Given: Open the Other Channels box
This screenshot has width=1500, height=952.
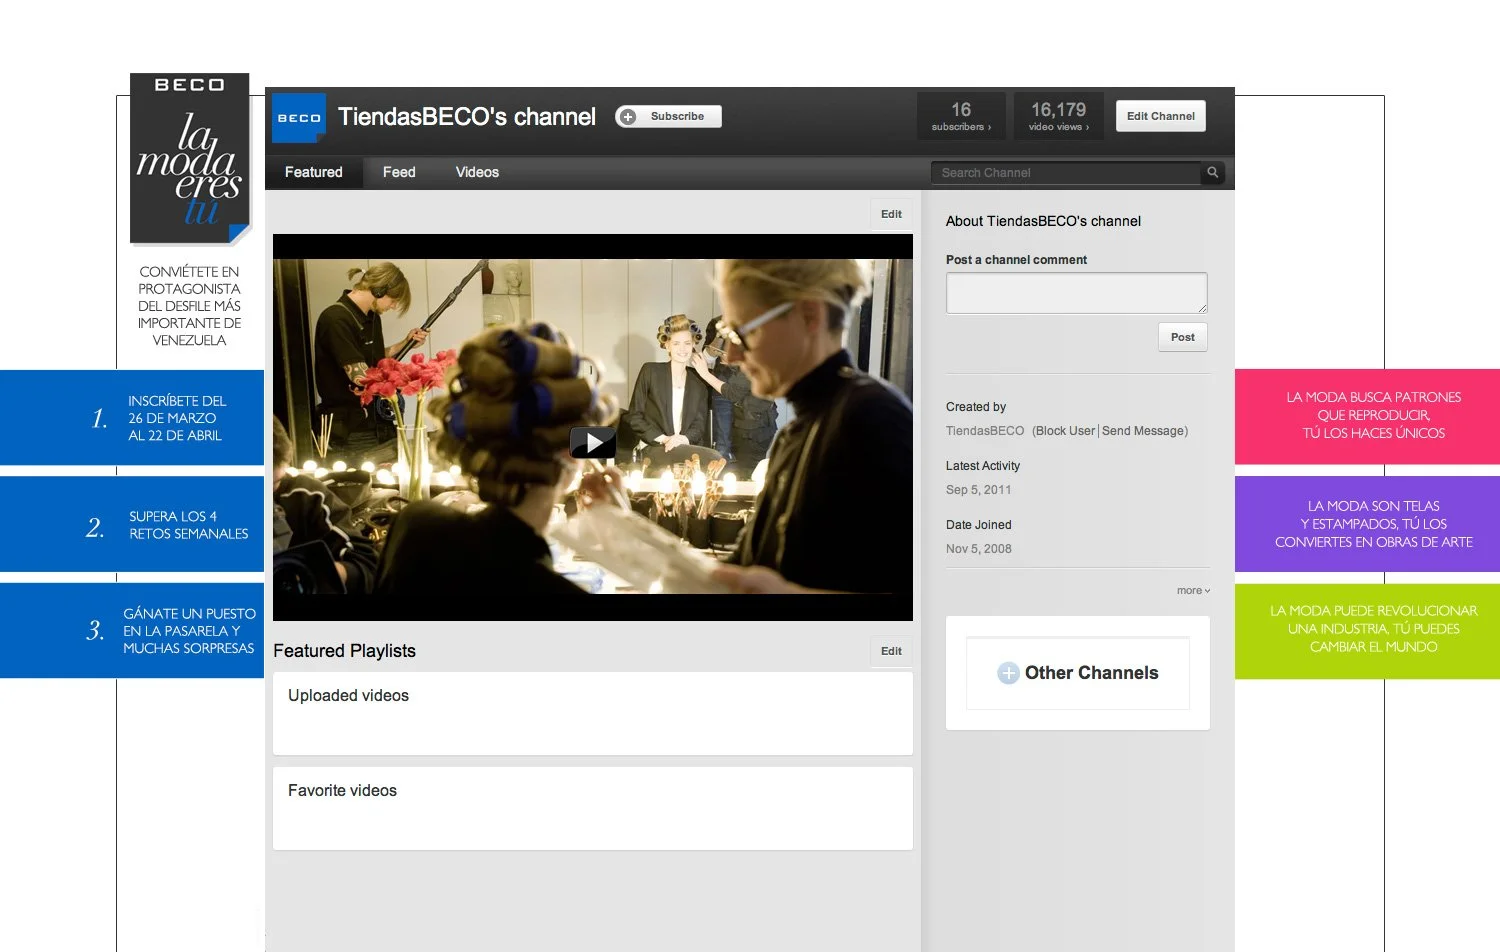Looking at the screenshot, I should 1077,673.
